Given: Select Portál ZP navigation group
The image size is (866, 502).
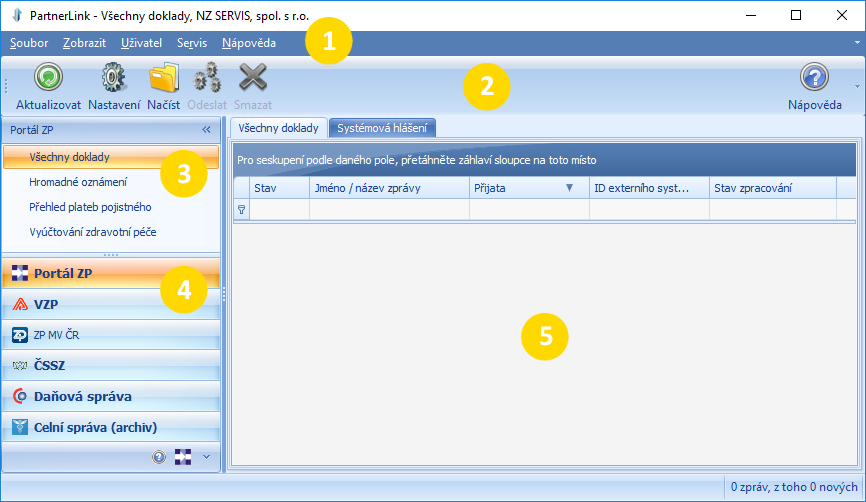Looking at the screenshot, I should (111, 273).
